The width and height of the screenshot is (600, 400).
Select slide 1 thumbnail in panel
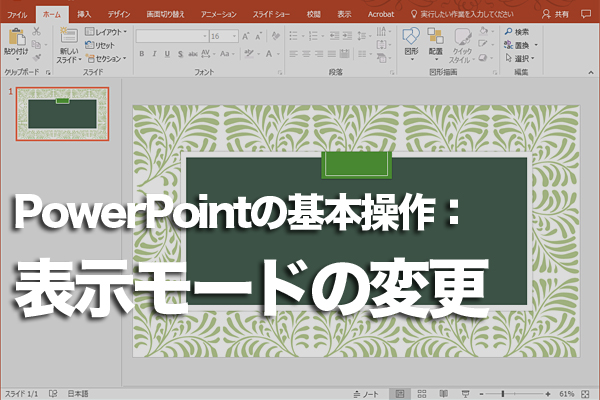(62, 114)
